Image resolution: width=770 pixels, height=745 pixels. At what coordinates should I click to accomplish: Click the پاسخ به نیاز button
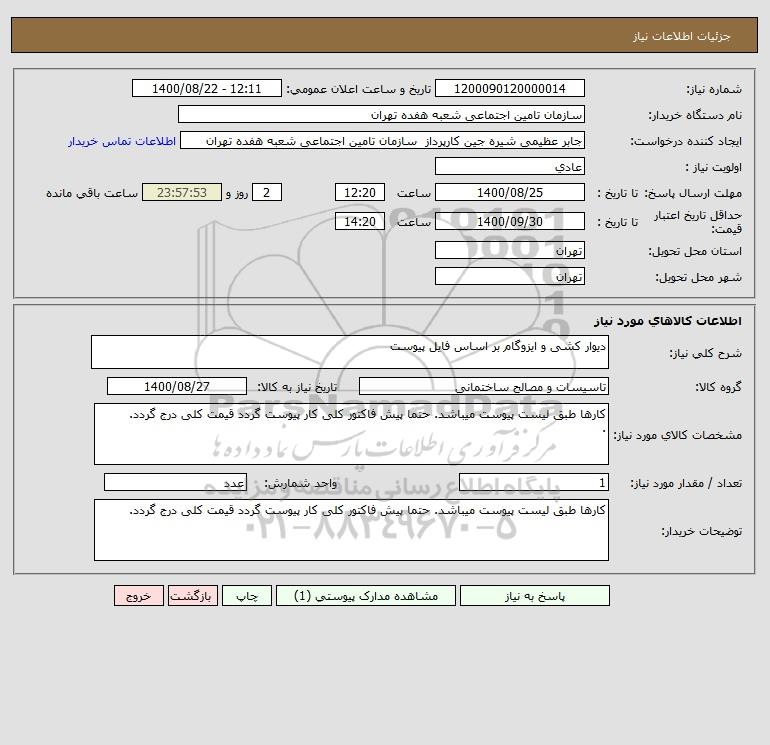click(534, 596)
